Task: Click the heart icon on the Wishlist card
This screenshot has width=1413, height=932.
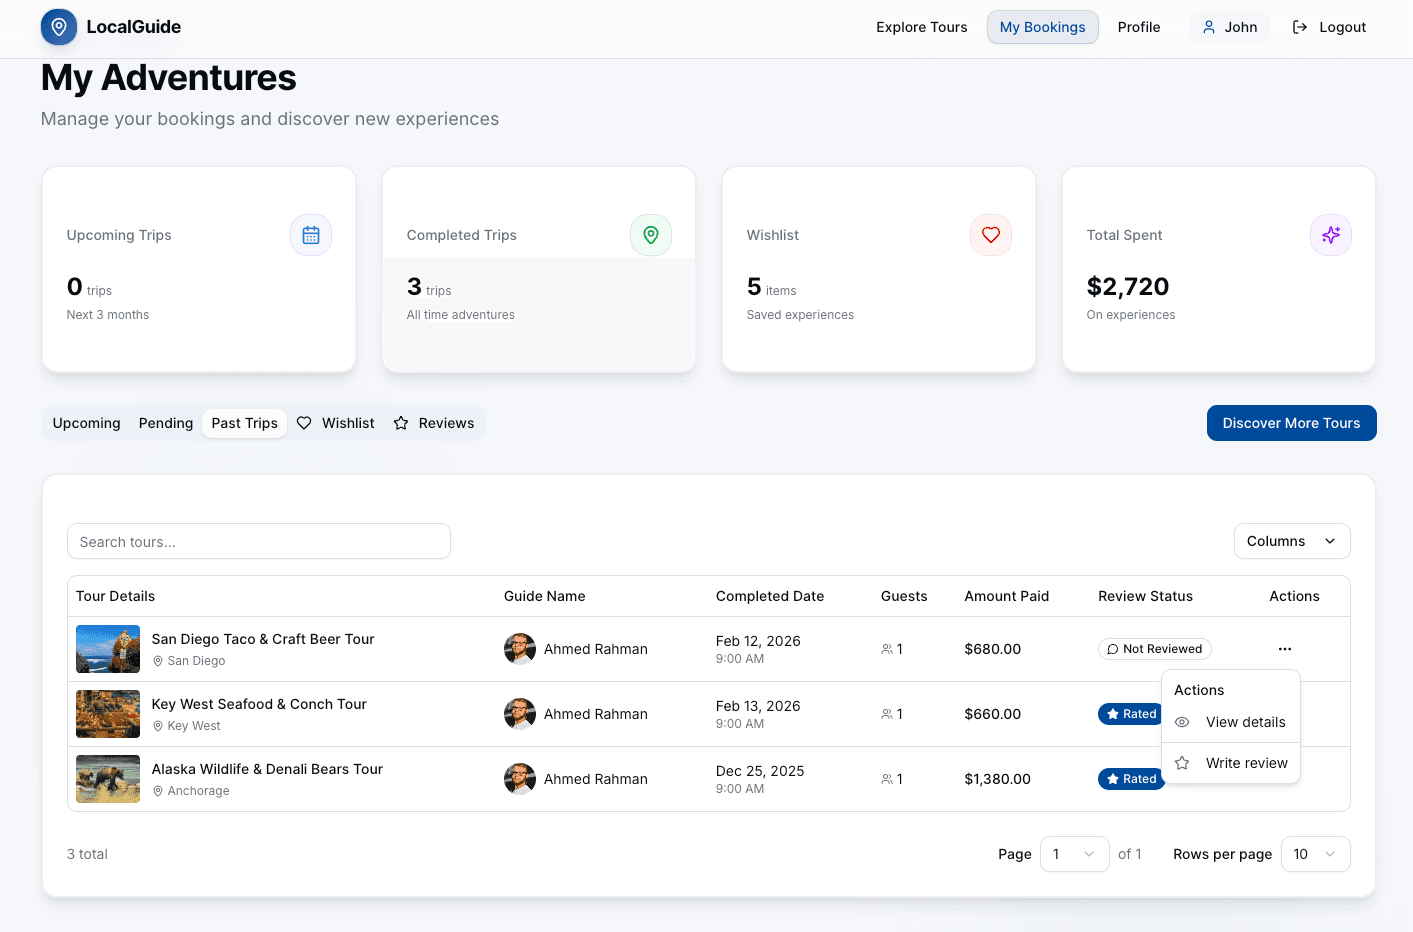Action: point(990,235)
